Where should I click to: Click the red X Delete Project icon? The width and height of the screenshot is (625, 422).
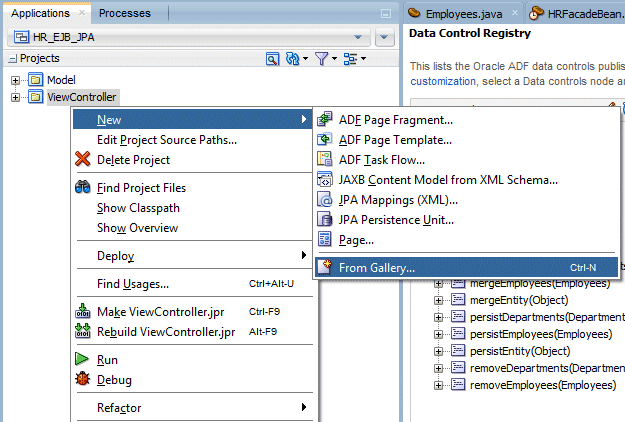tap(83, 159)
